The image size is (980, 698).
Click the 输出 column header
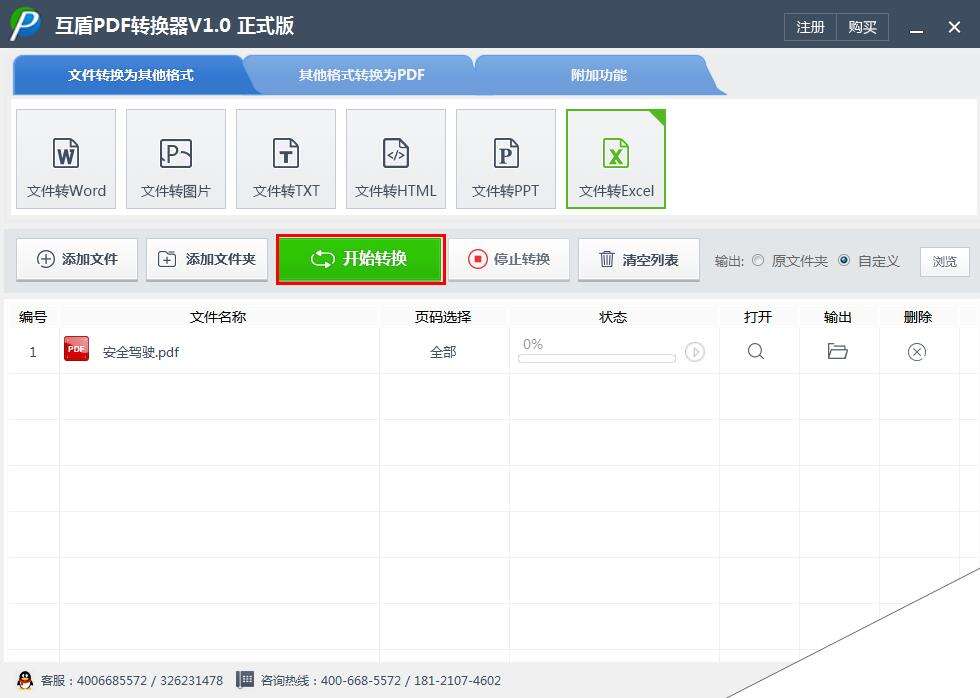click(838, 317)
